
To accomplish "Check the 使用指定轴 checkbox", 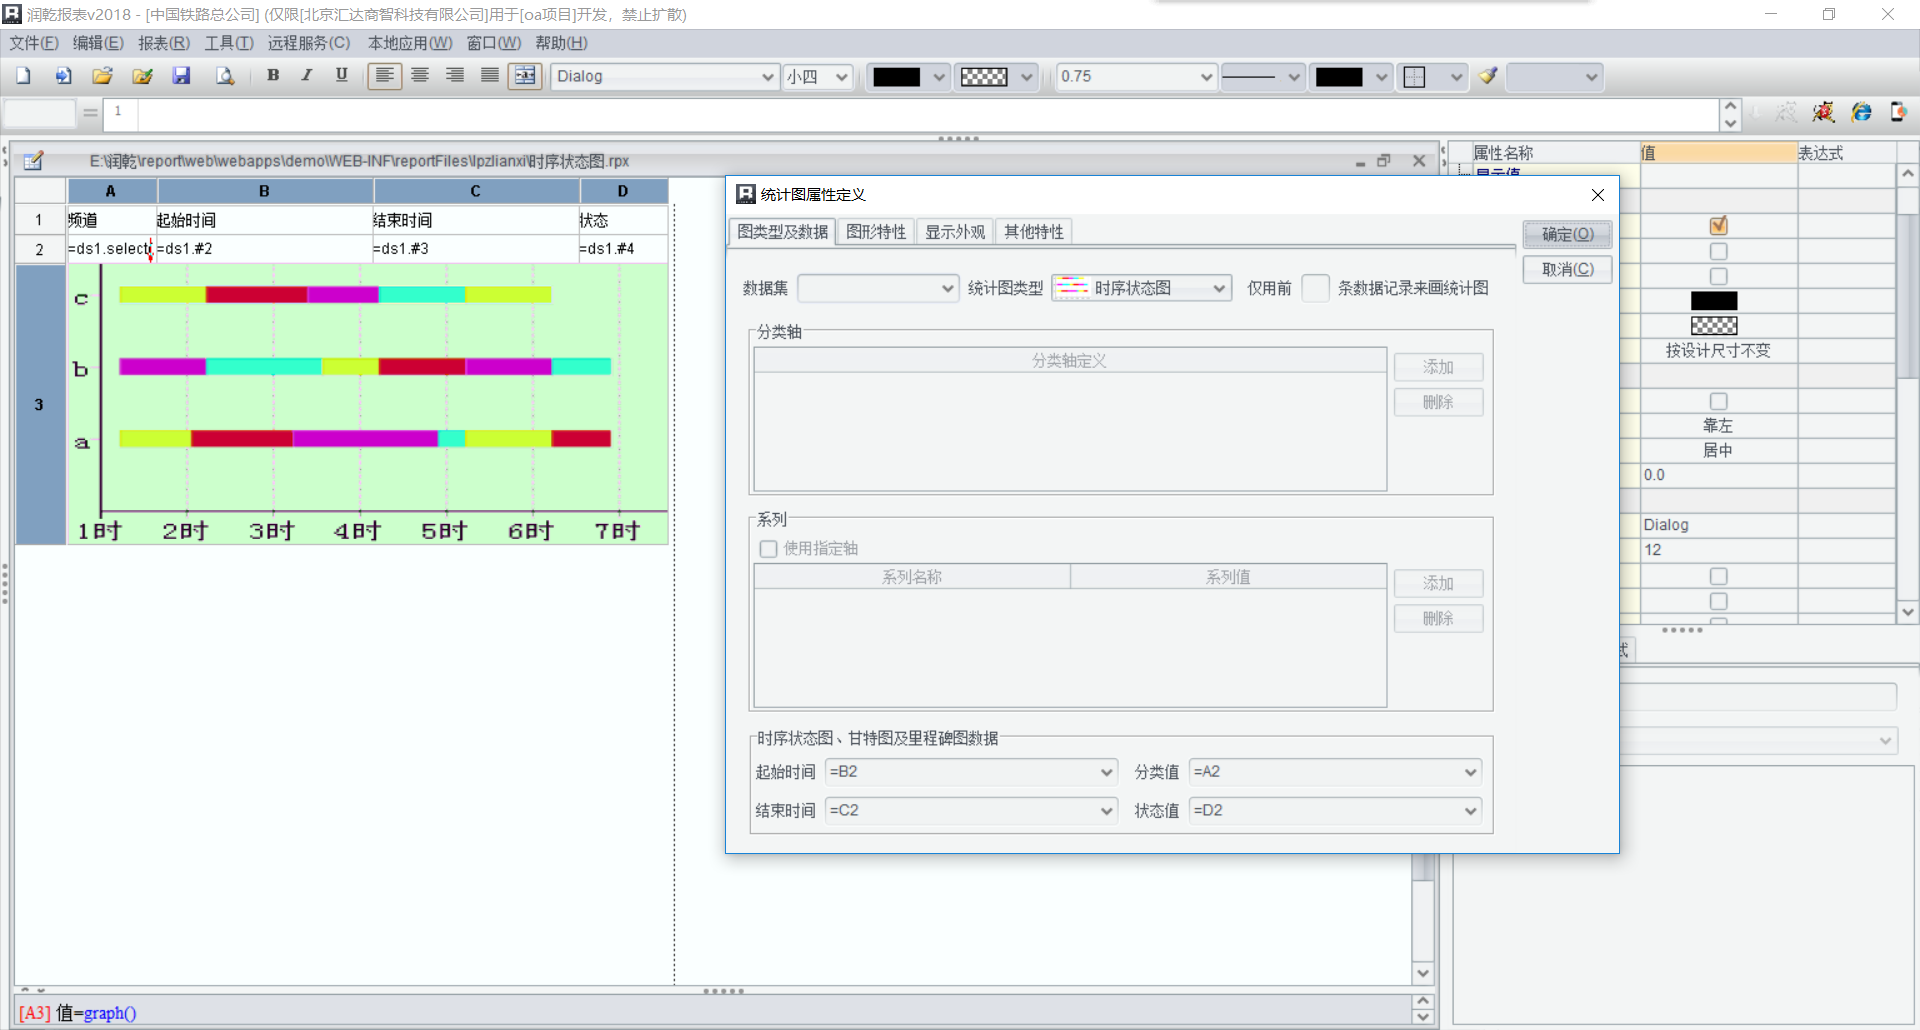I will 768,549.
